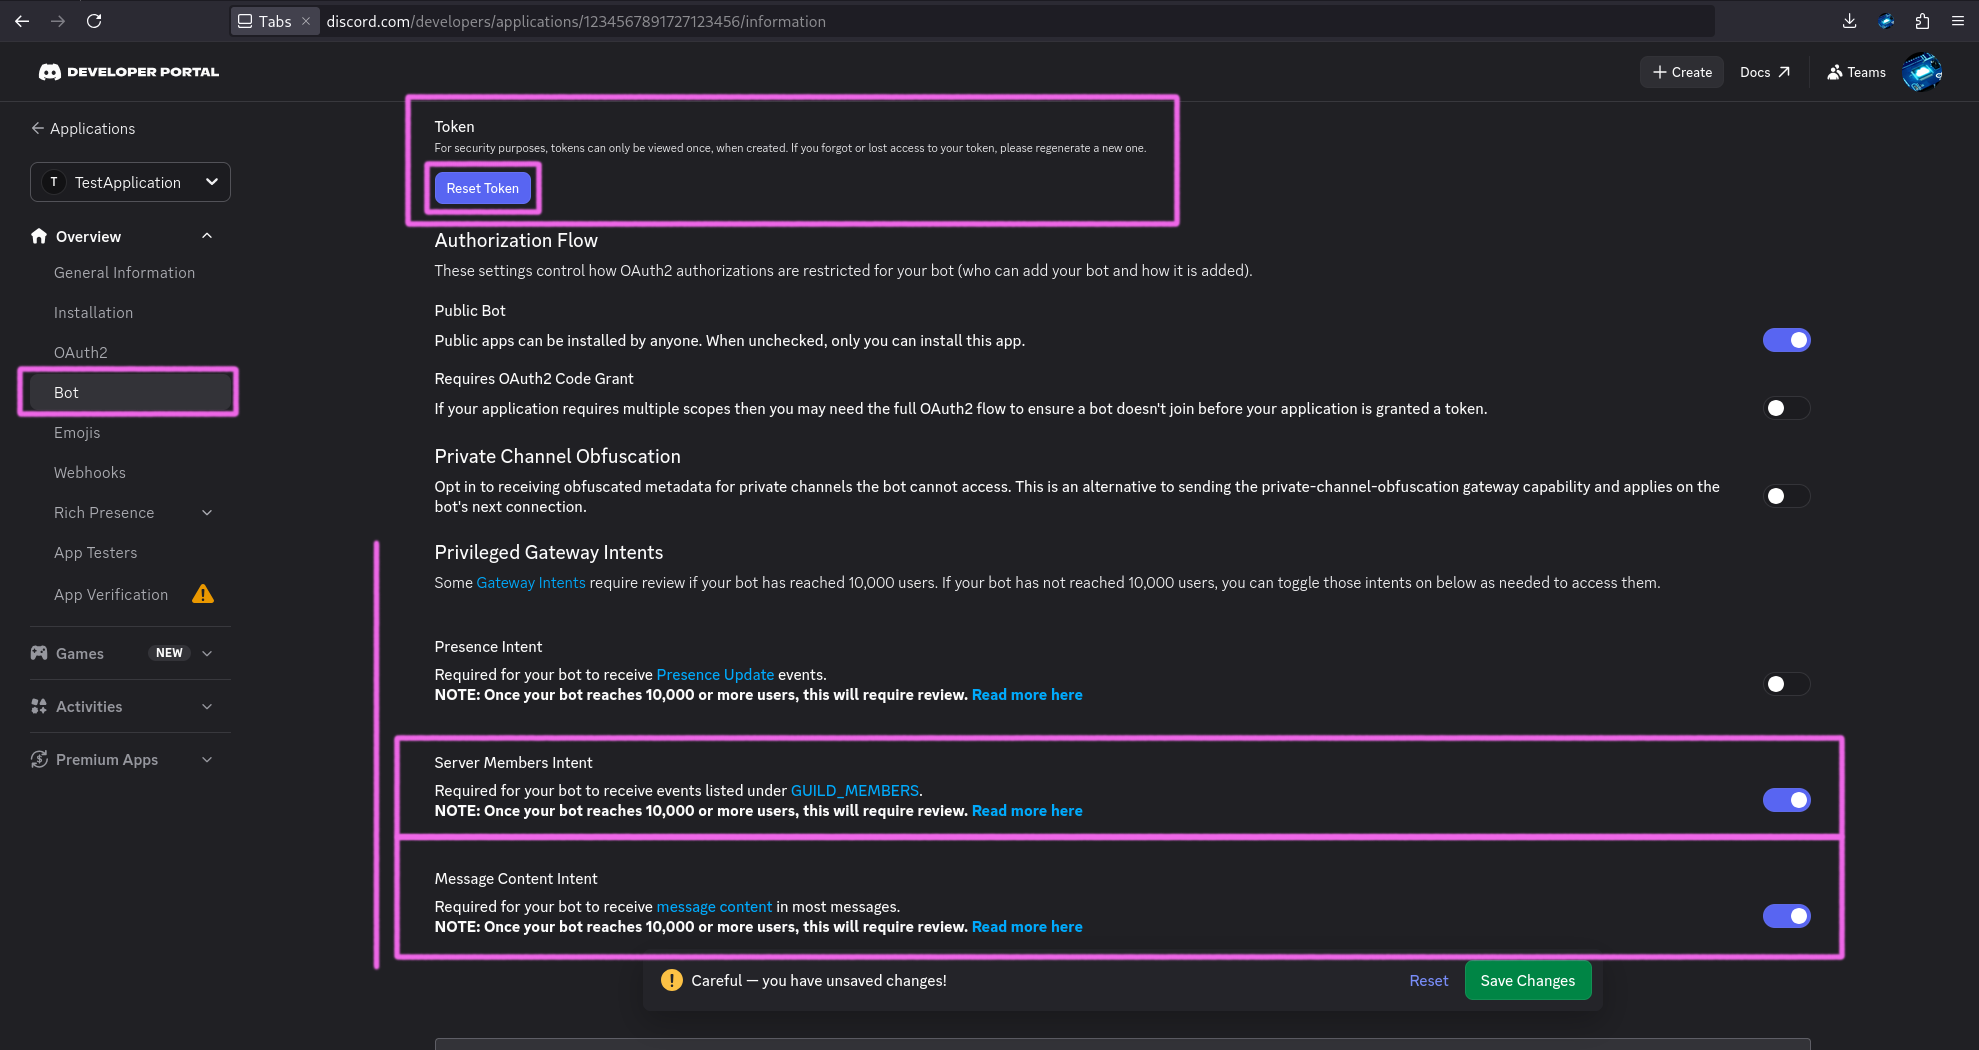Viewport: 1979px width, 1050px height.
Task: Open General Information in the sidebar
Action: click(x=124, y=273)
